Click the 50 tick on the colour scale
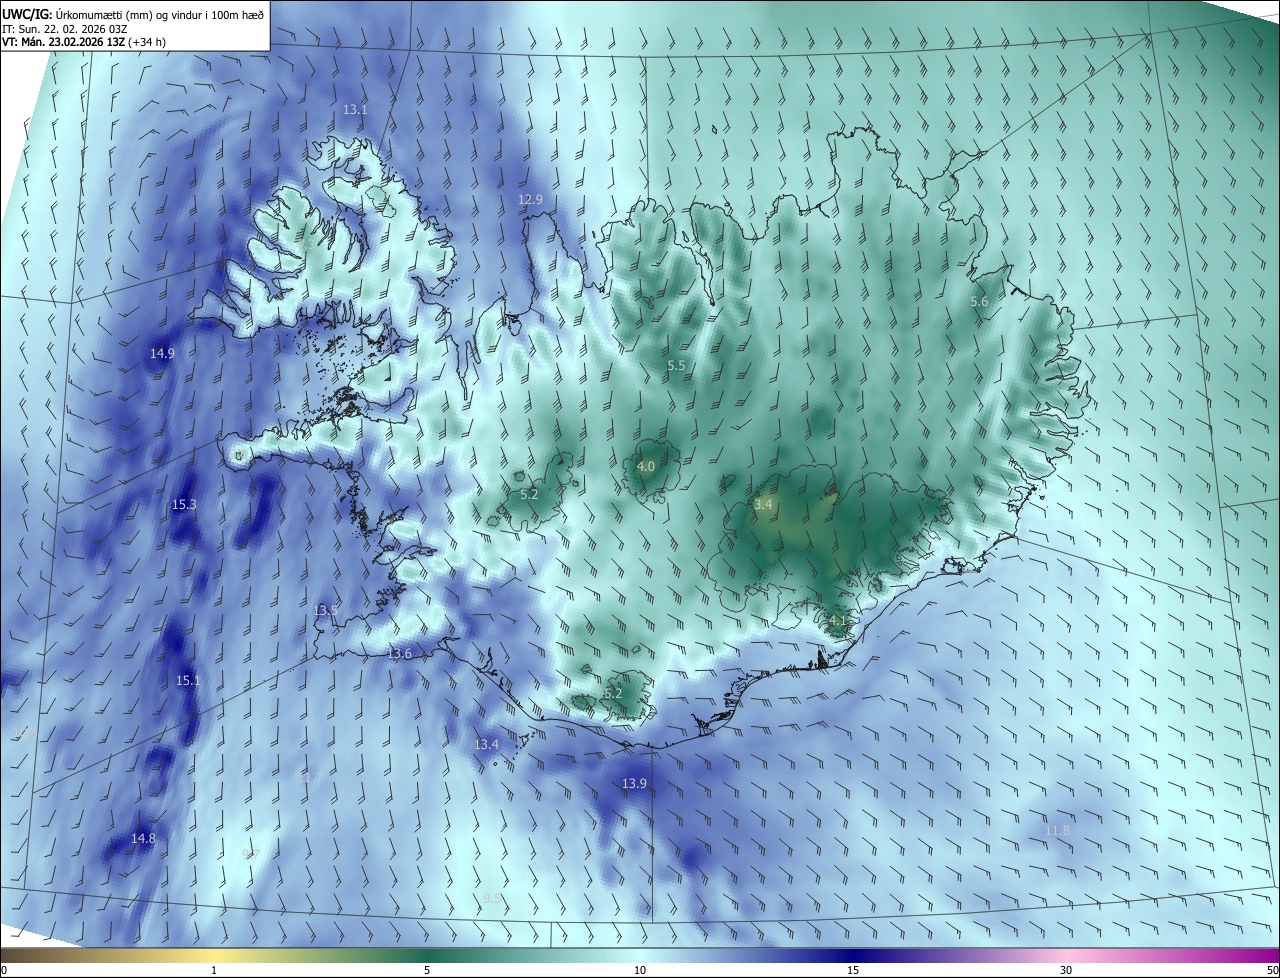The height and width of the screenshot is (978, 1280). tap(1272, 971)
